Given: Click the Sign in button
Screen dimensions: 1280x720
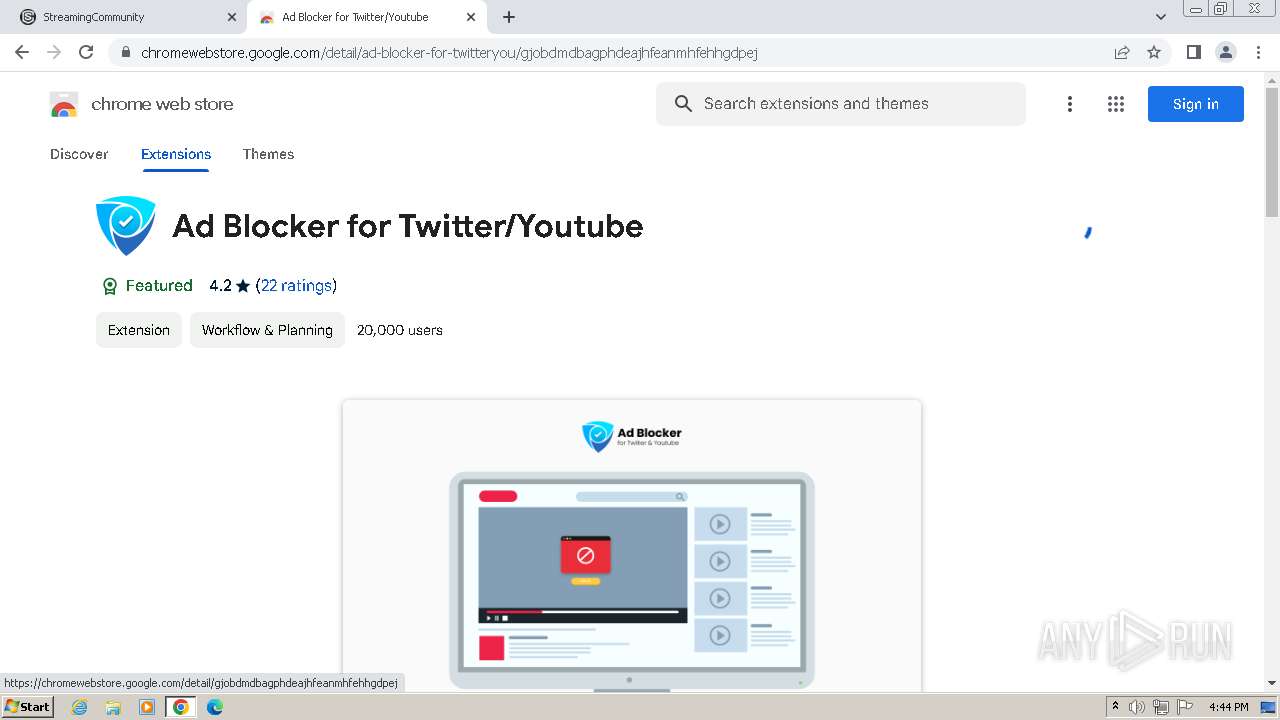Looking at the screenshot, I should click(x=1196, y=104).
